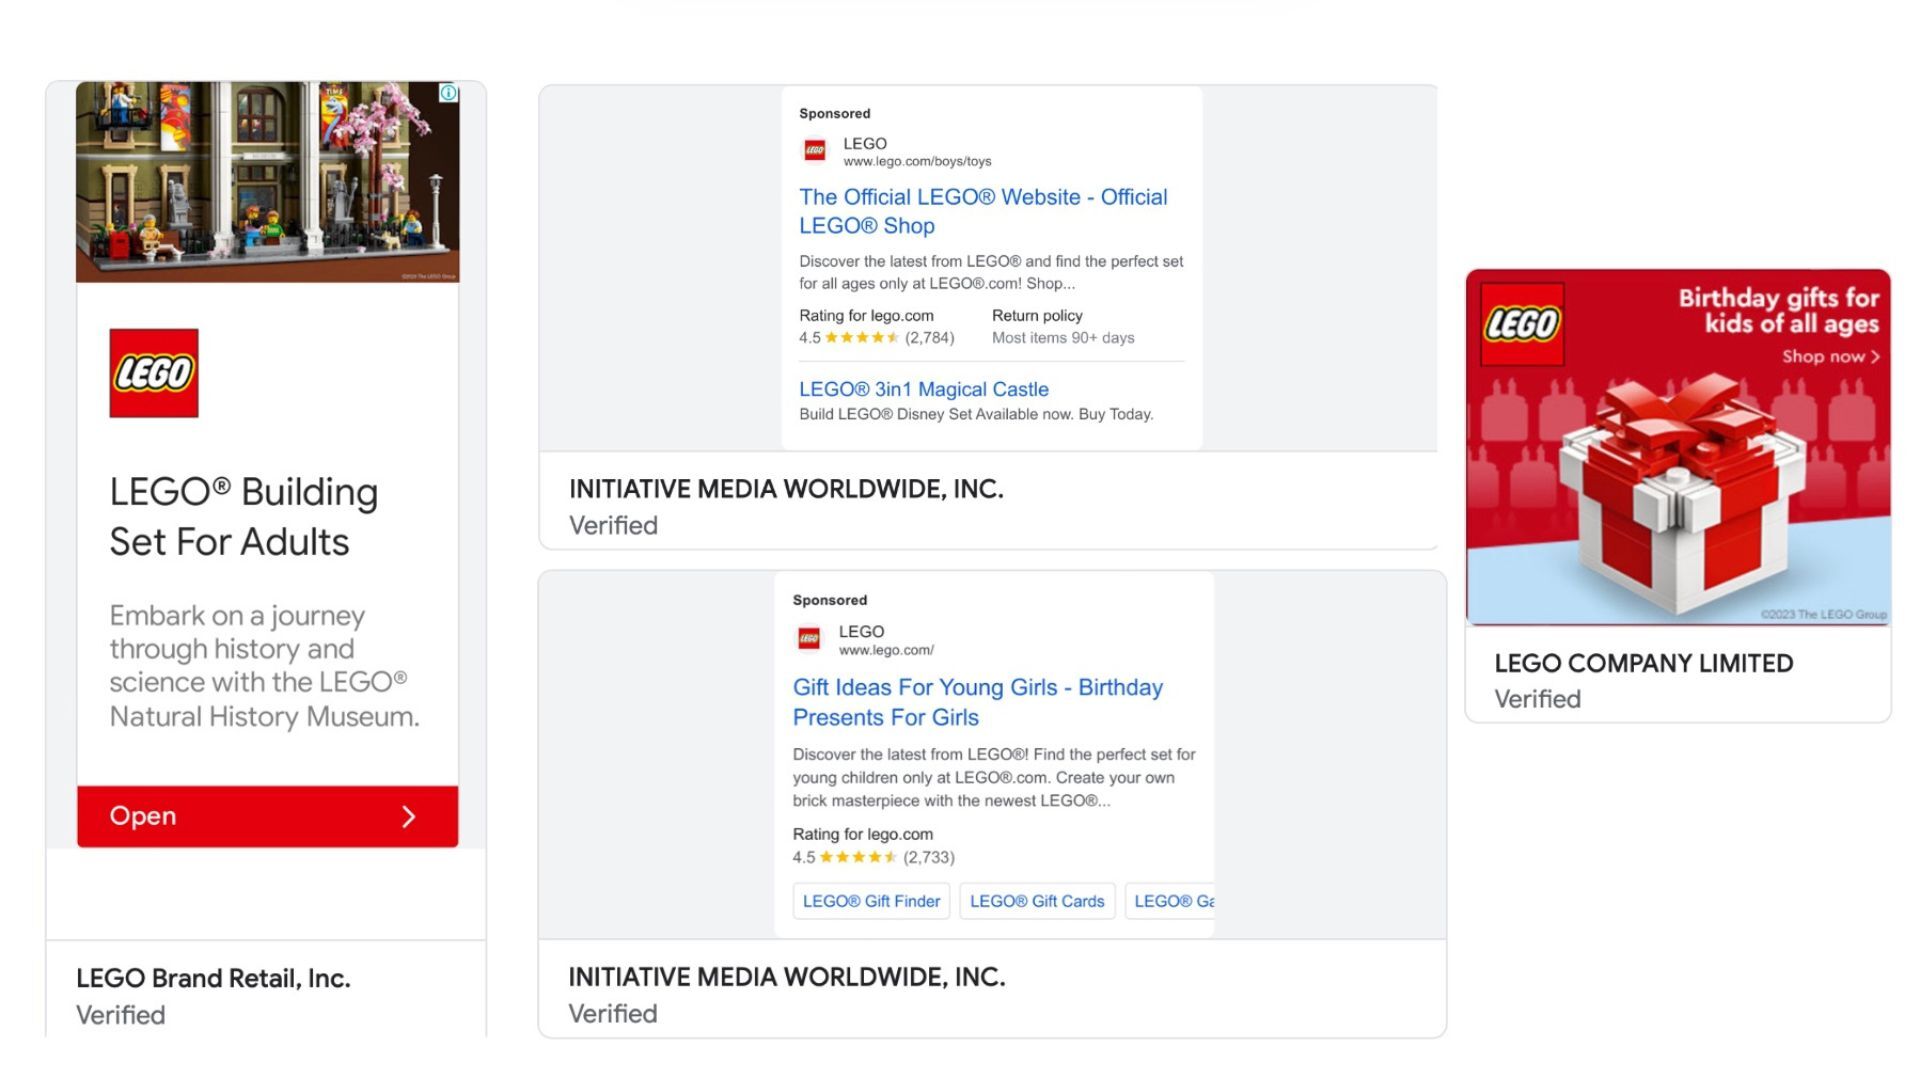The width and height of the screenshot is (1920, 1080).
Task: Click LEGO logo on birthday gifts banner
Action: [1522, 324]
